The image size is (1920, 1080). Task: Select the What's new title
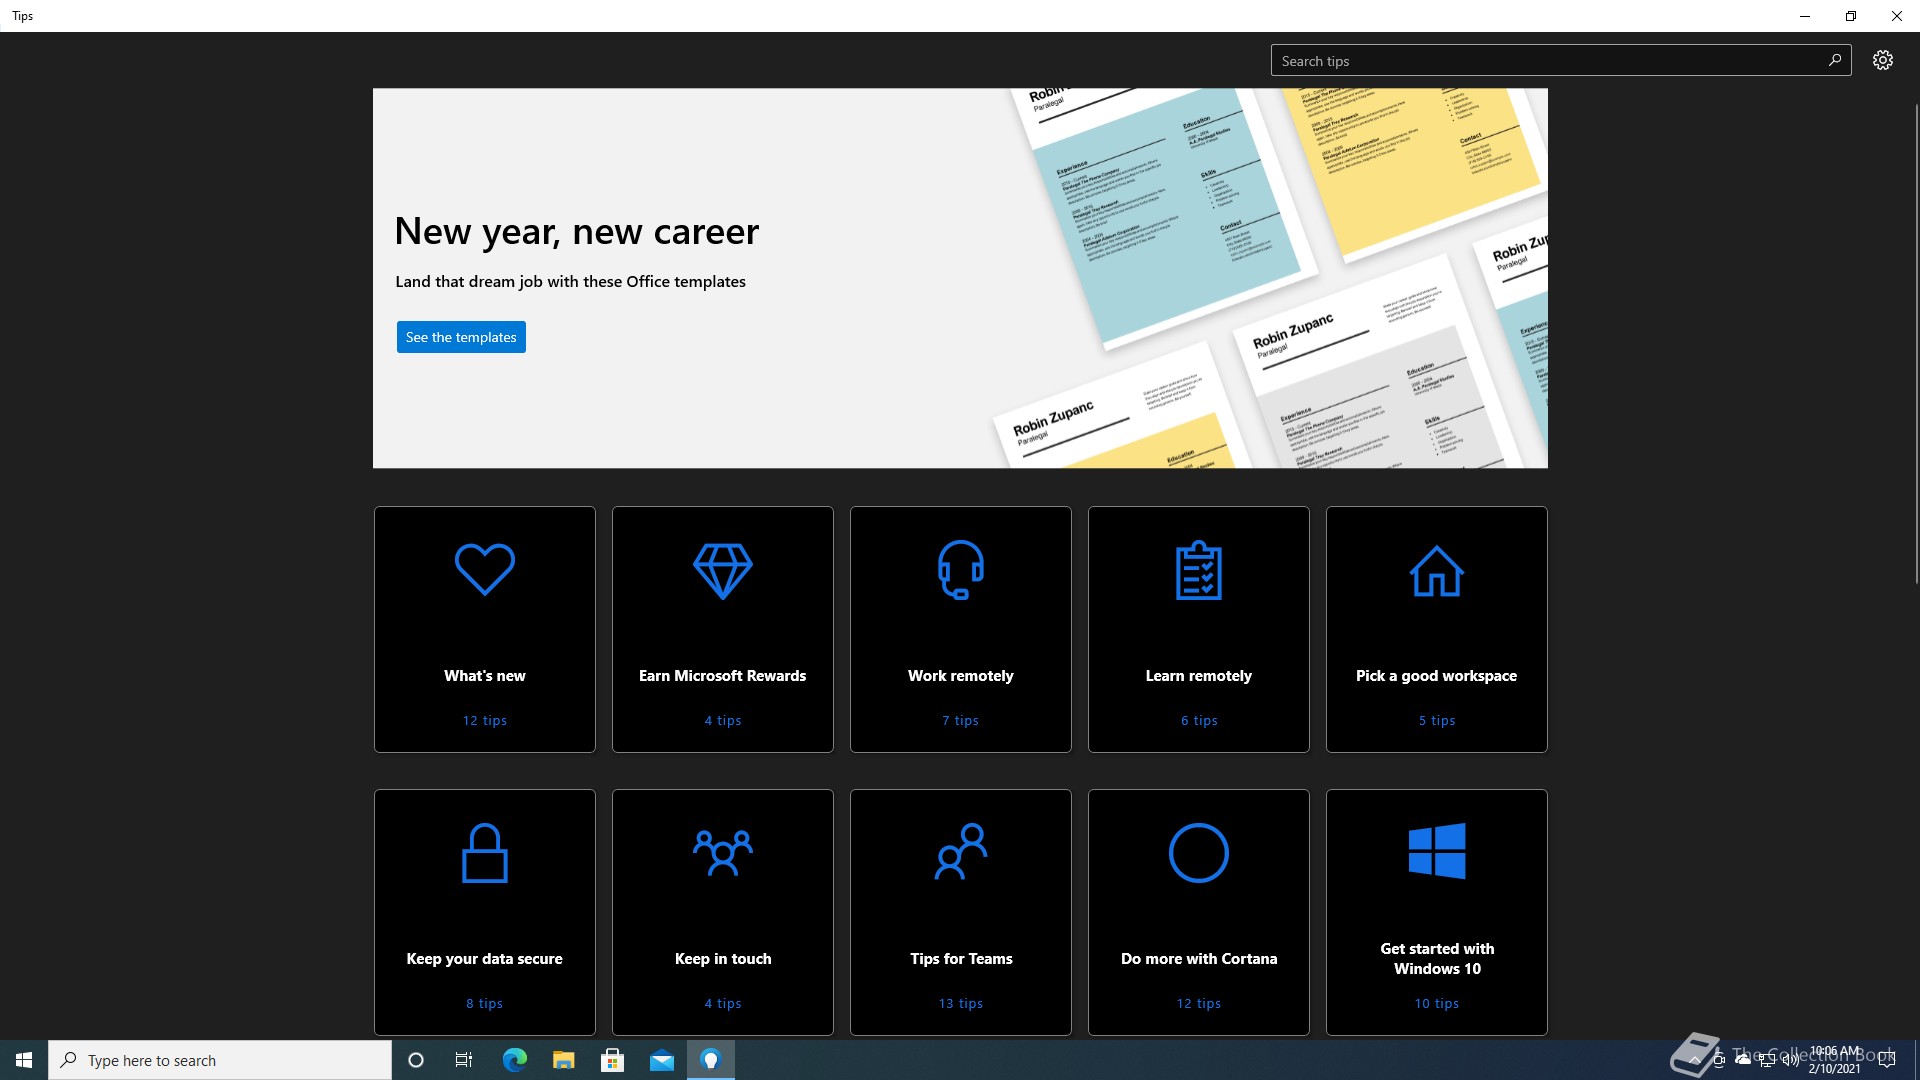(485, 676)
